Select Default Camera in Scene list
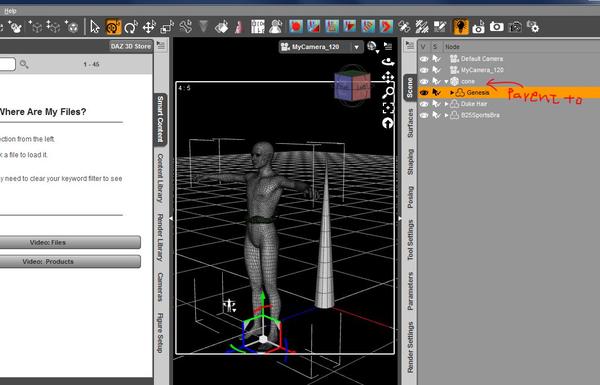Viewport: 600px width, 385px height. coord(482,59)
